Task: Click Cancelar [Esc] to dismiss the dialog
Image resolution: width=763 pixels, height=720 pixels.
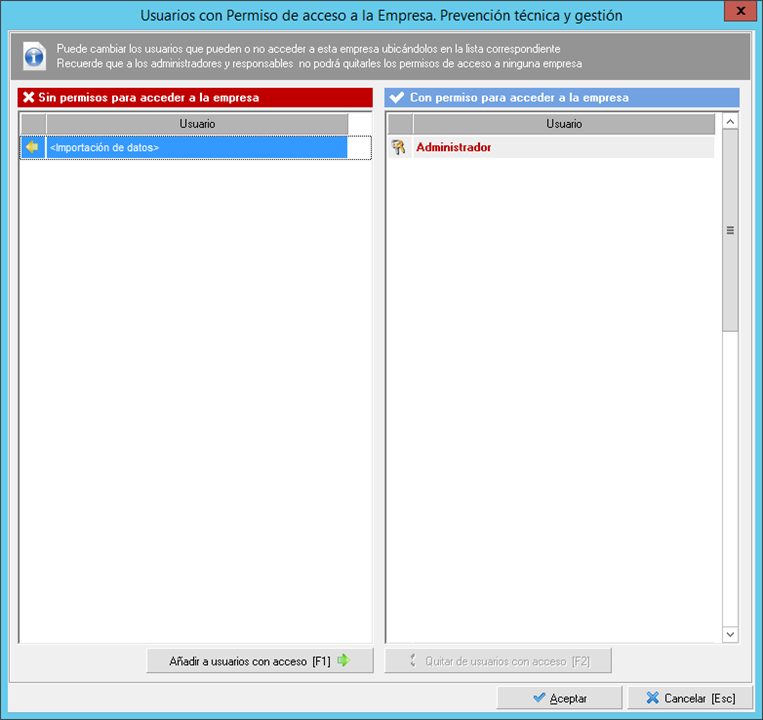Action: pos(690,698)
